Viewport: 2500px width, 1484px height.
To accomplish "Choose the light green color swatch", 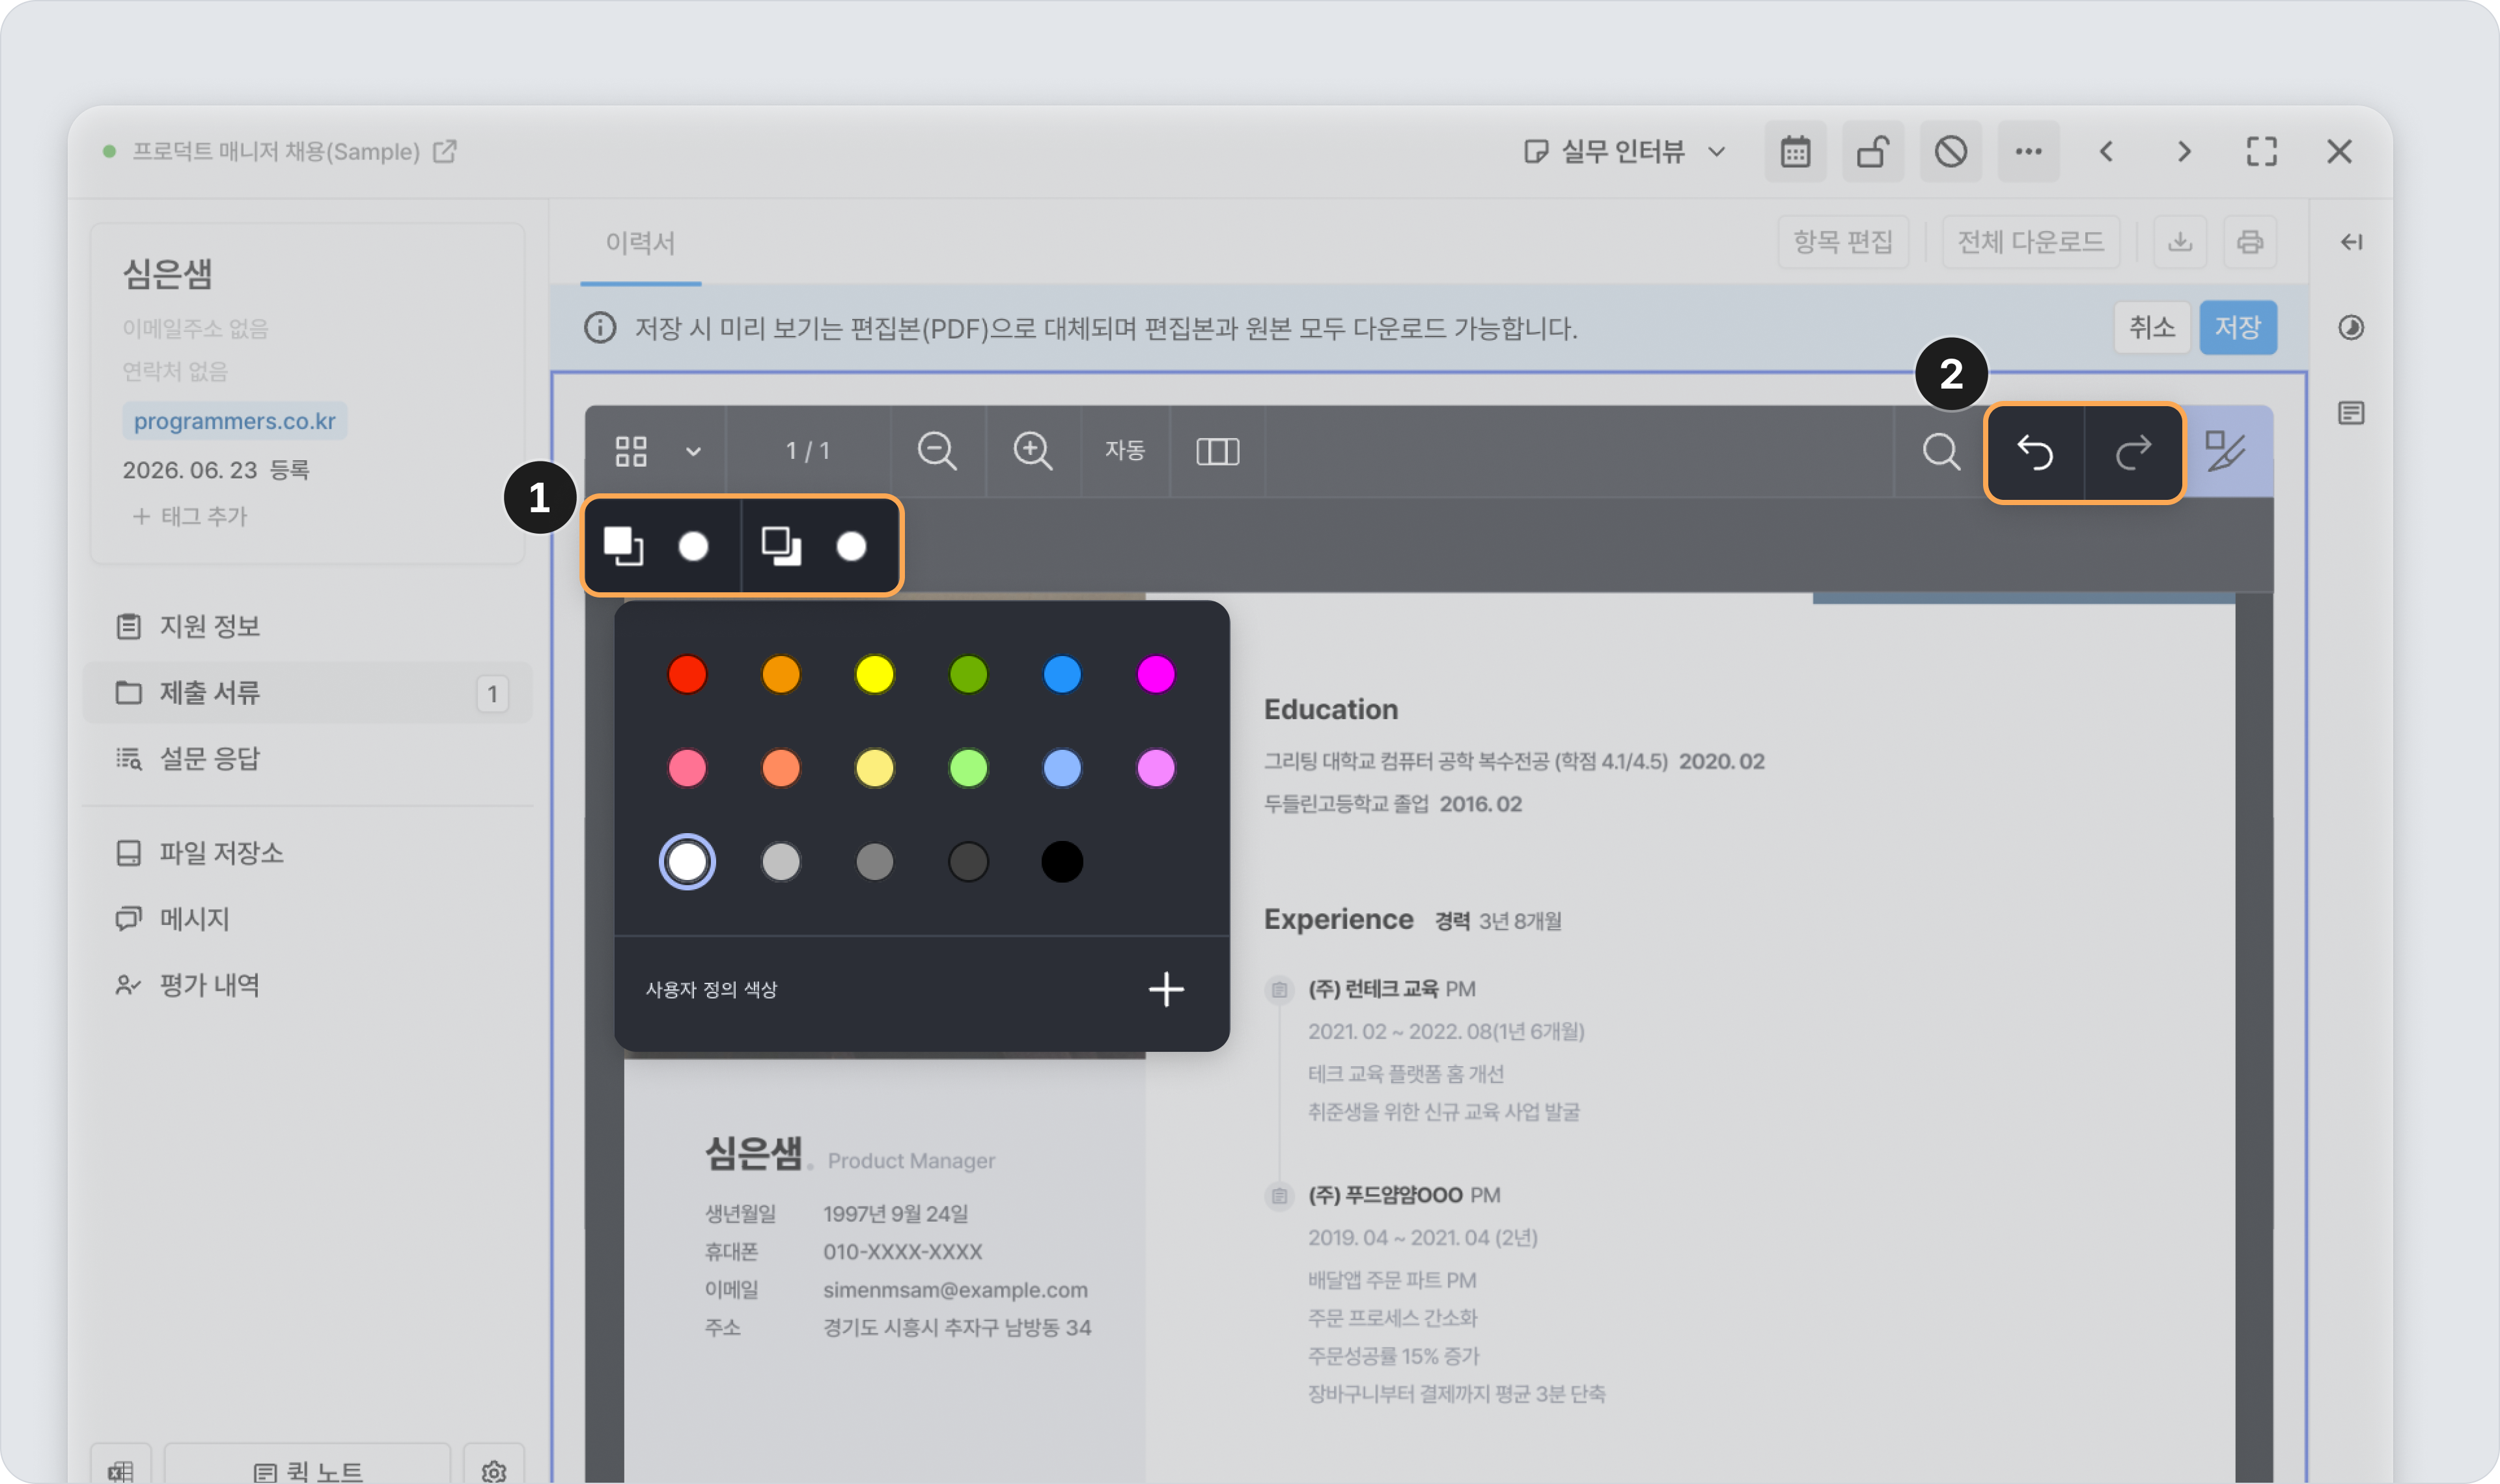I will click(968, 768).
